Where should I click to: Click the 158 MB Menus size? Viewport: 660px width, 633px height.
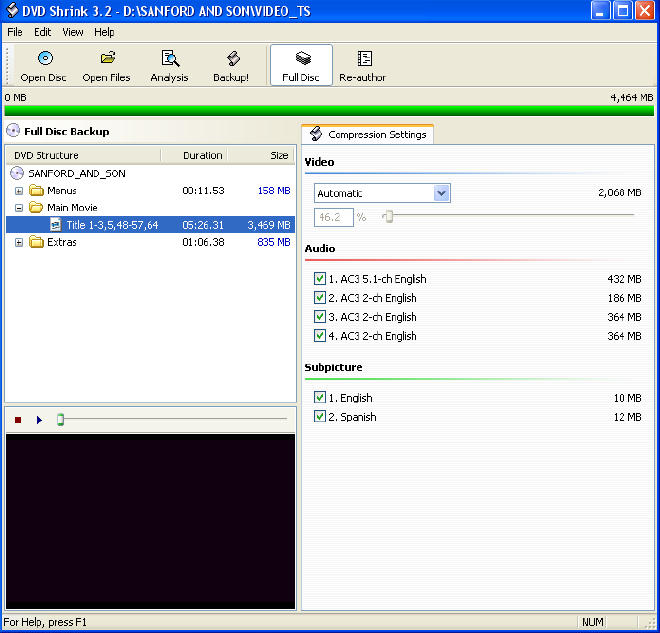tap(274, 191)
